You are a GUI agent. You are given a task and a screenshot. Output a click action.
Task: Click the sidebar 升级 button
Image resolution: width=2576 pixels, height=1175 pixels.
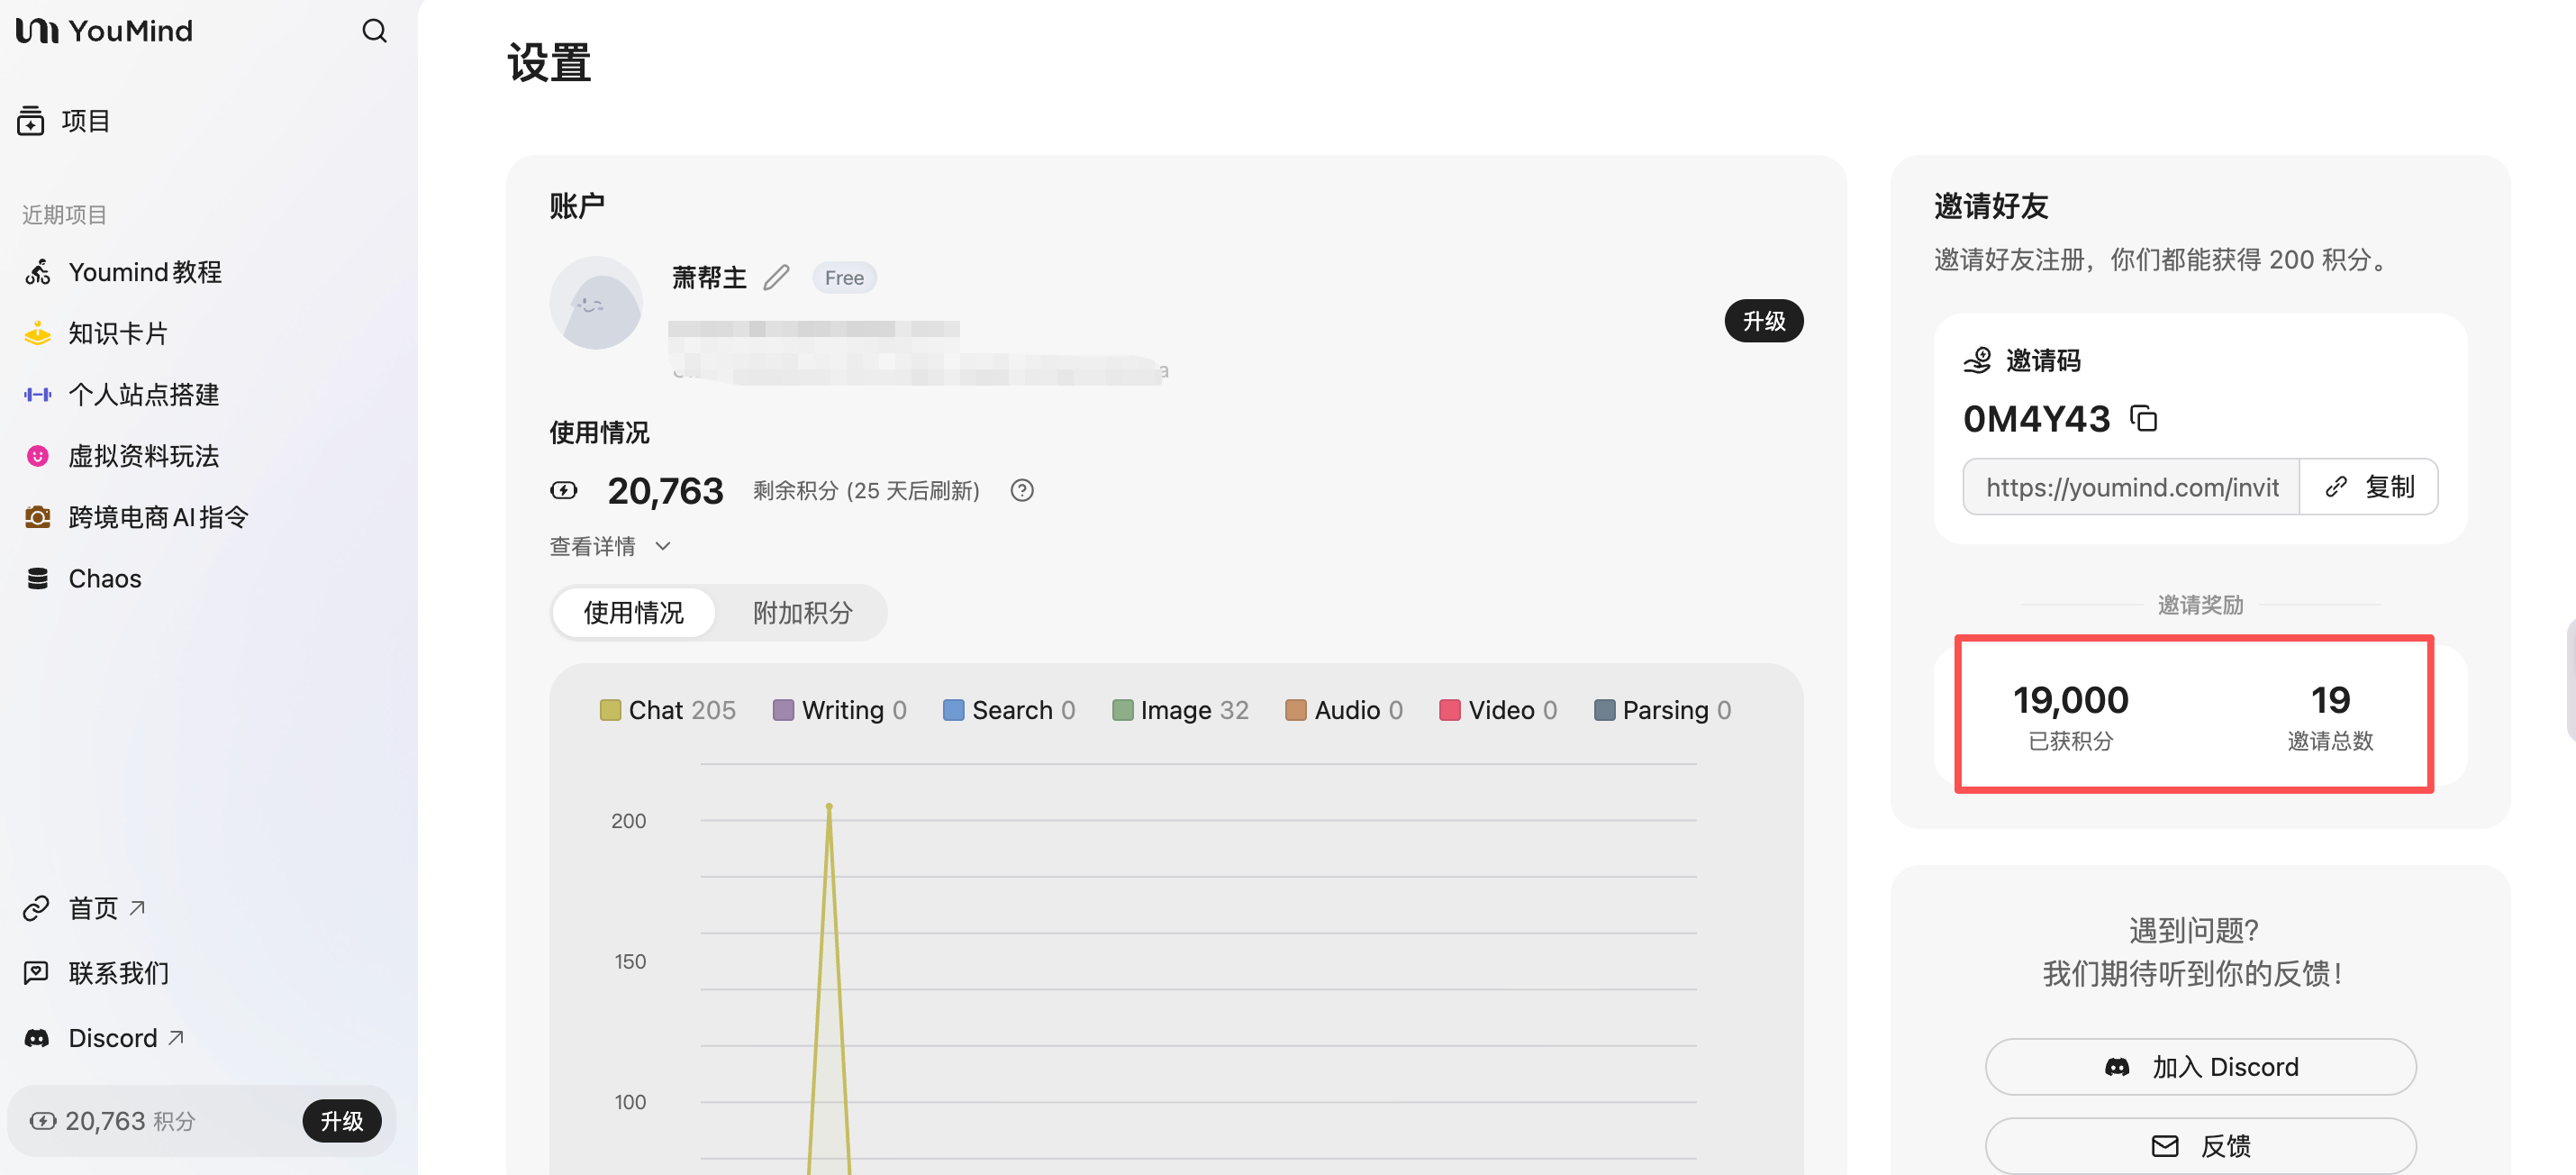click(342, 1121)
